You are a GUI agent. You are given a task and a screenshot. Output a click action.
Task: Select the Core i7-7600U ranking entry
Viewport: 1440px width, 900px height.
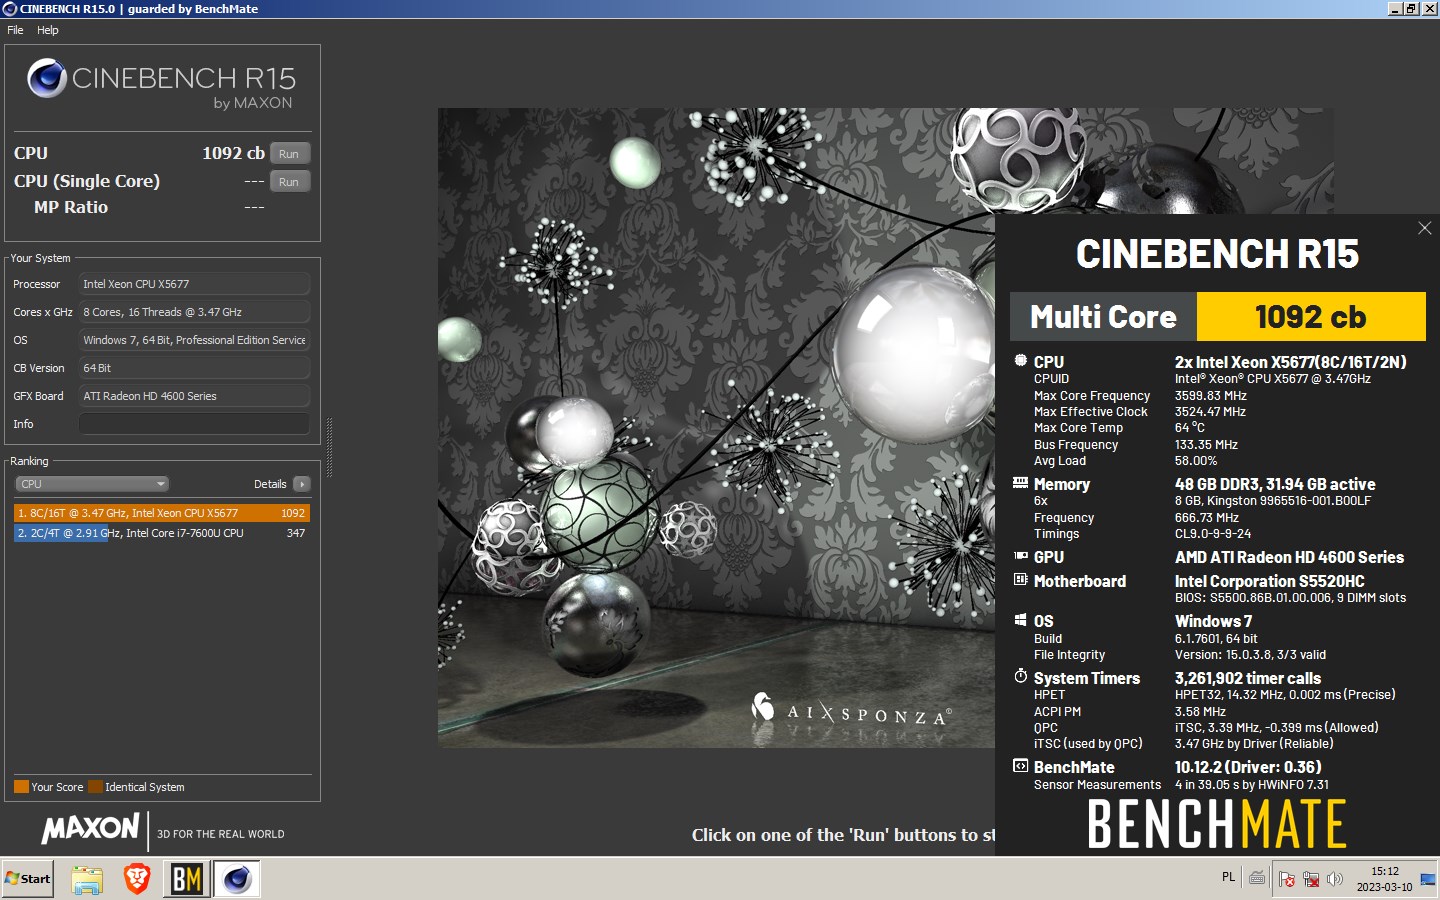click(162, 533)
